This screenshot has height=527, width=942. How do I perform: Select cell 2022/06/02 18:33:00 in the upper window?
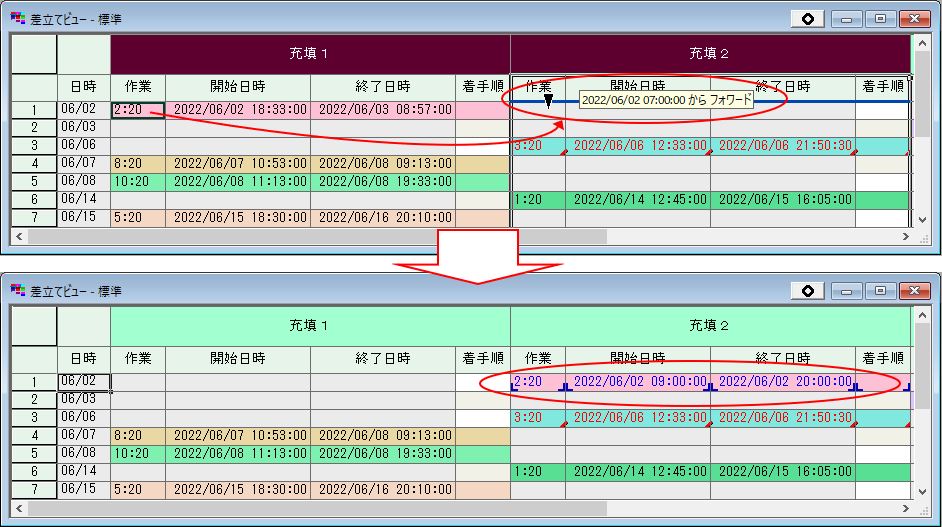tap(238, 110)
